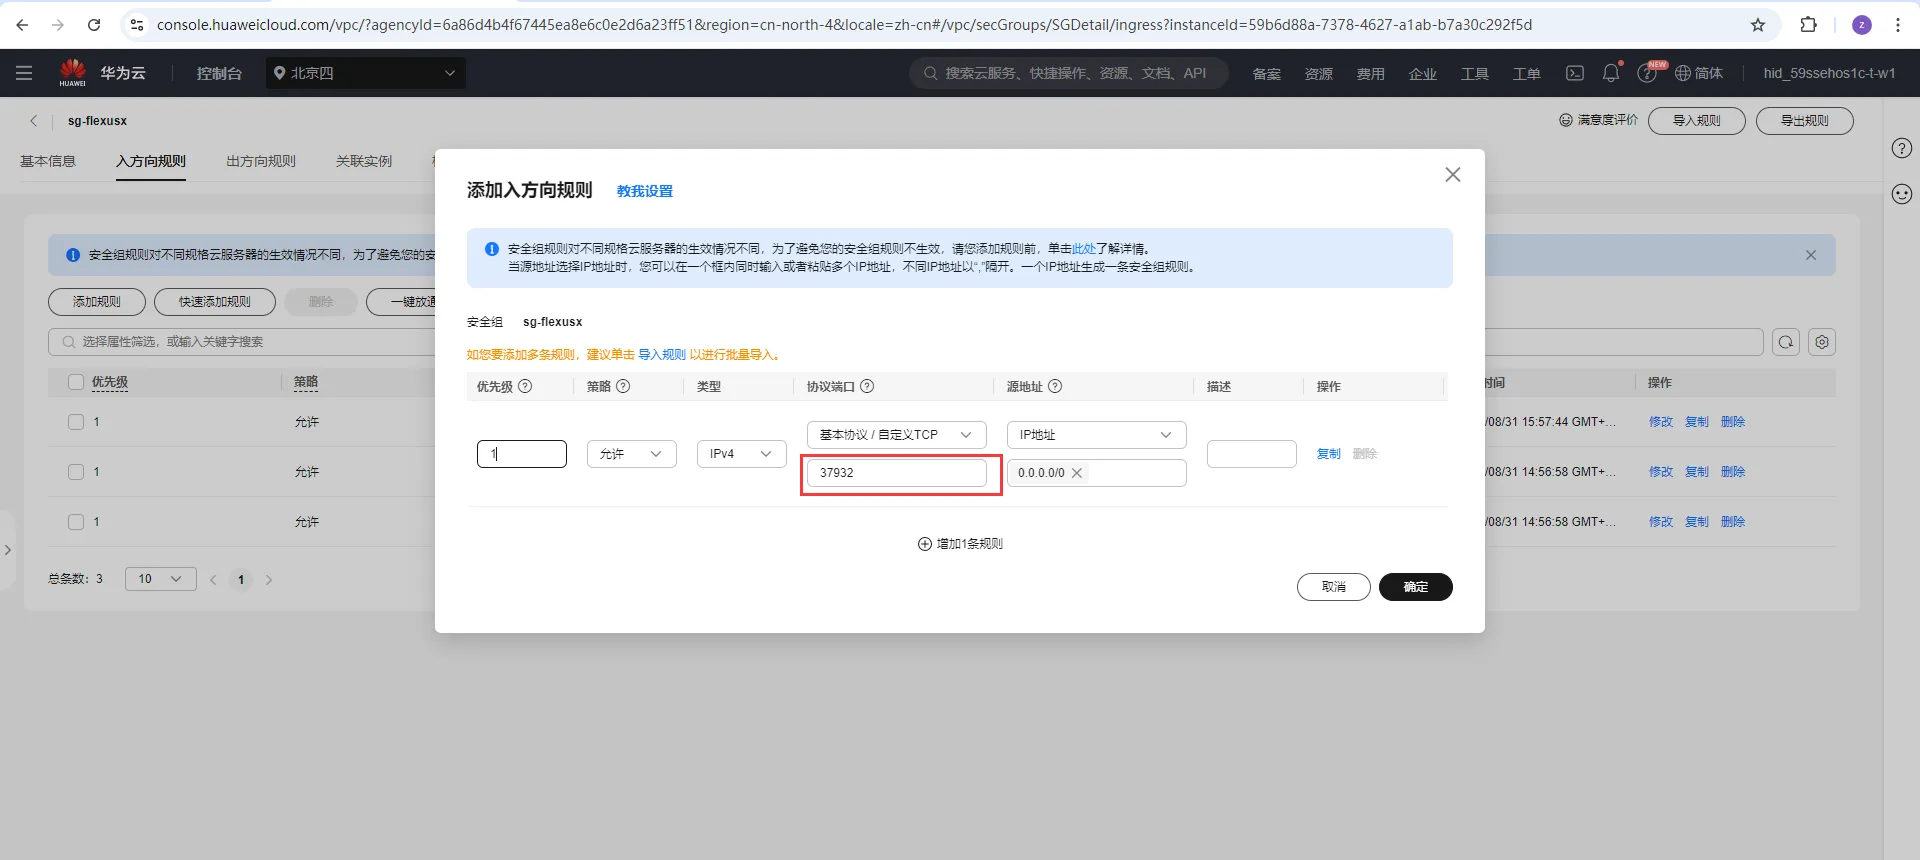This screenshot has width=1920, height=860.
Task: Click the empty description input field
Action: [1252, 454]
